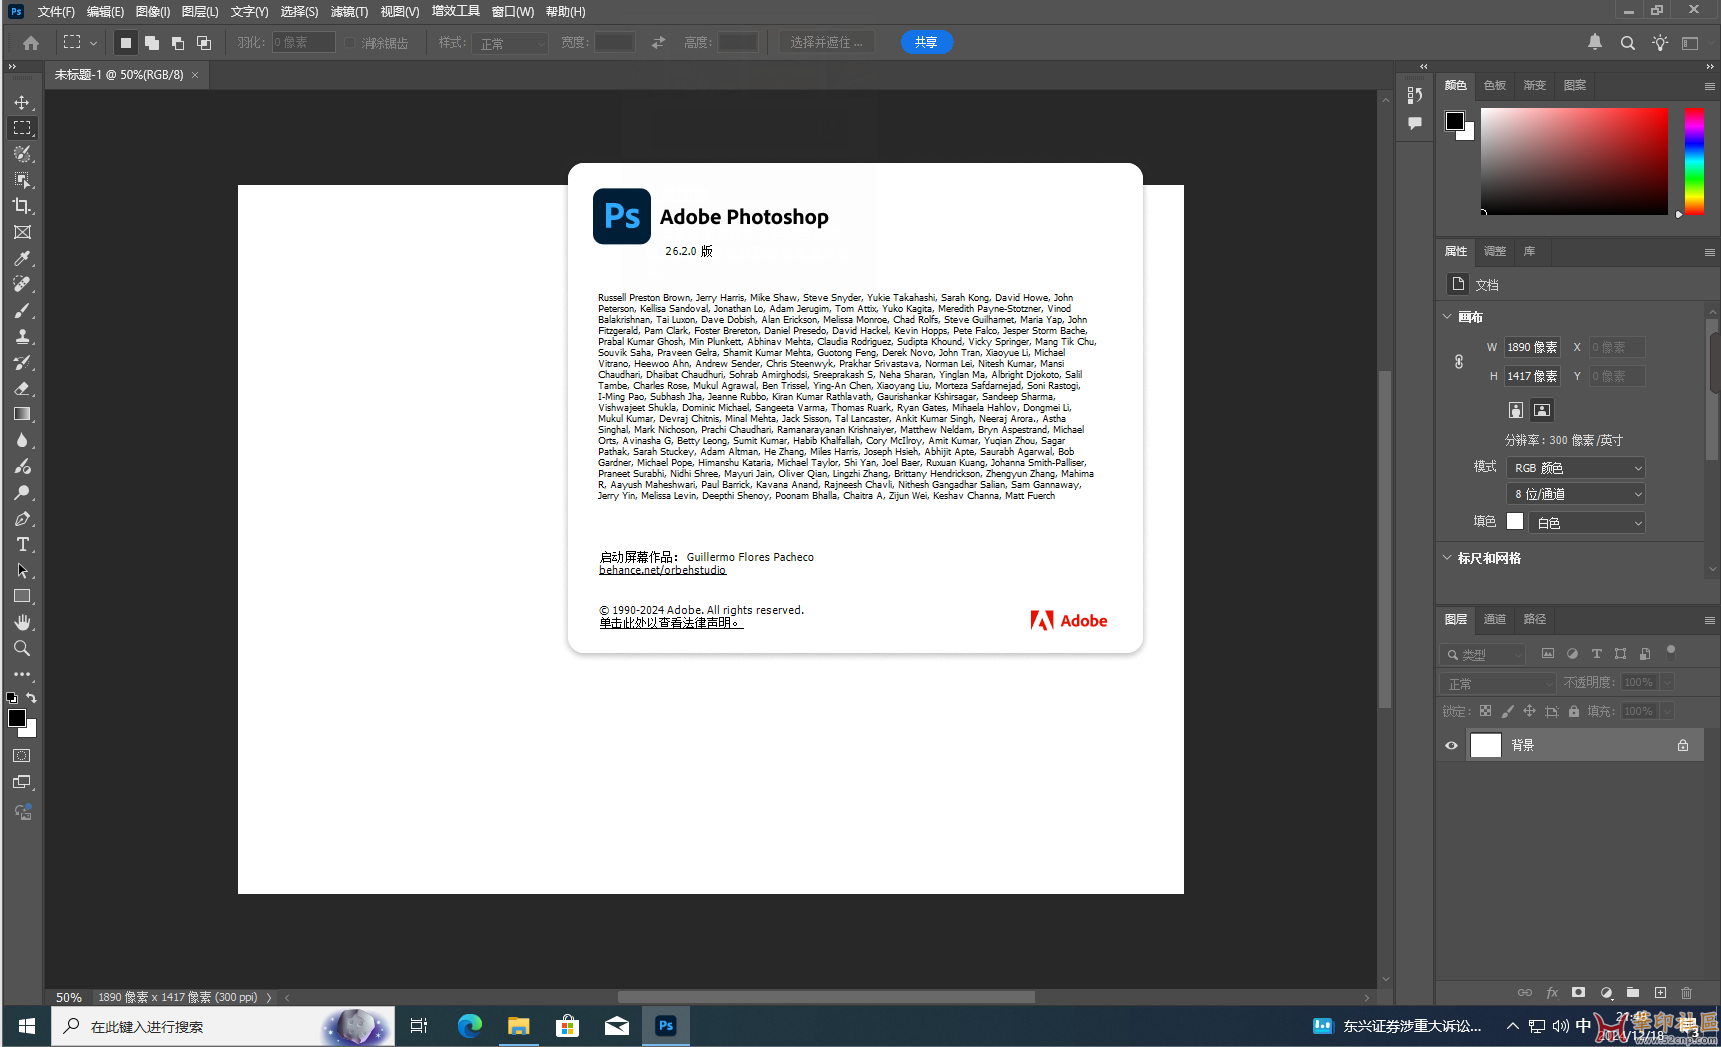Viewport: 1721px width, 1047px height.
Task: Click the delete layer trash icon
Action: [1687, 993]
